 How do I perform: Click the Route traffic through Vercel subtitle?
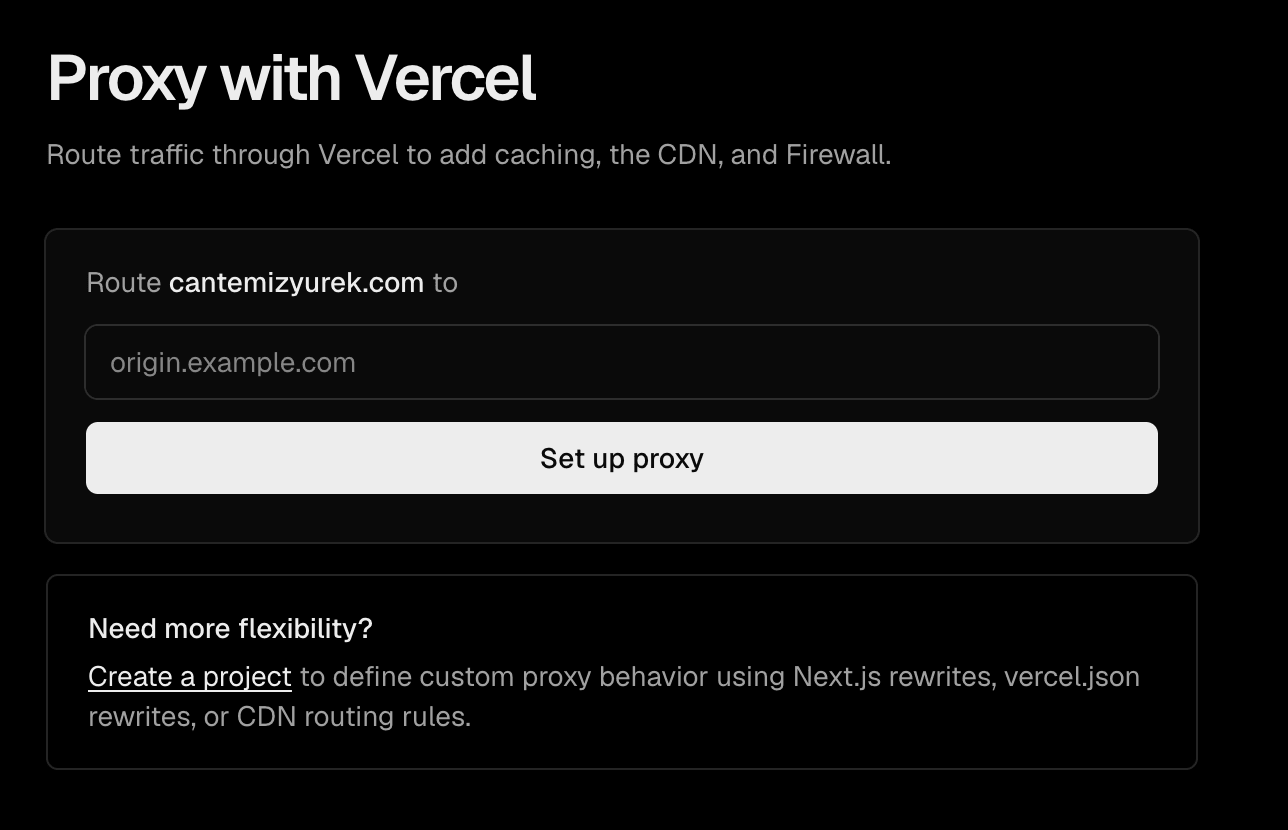coord(469,156)
